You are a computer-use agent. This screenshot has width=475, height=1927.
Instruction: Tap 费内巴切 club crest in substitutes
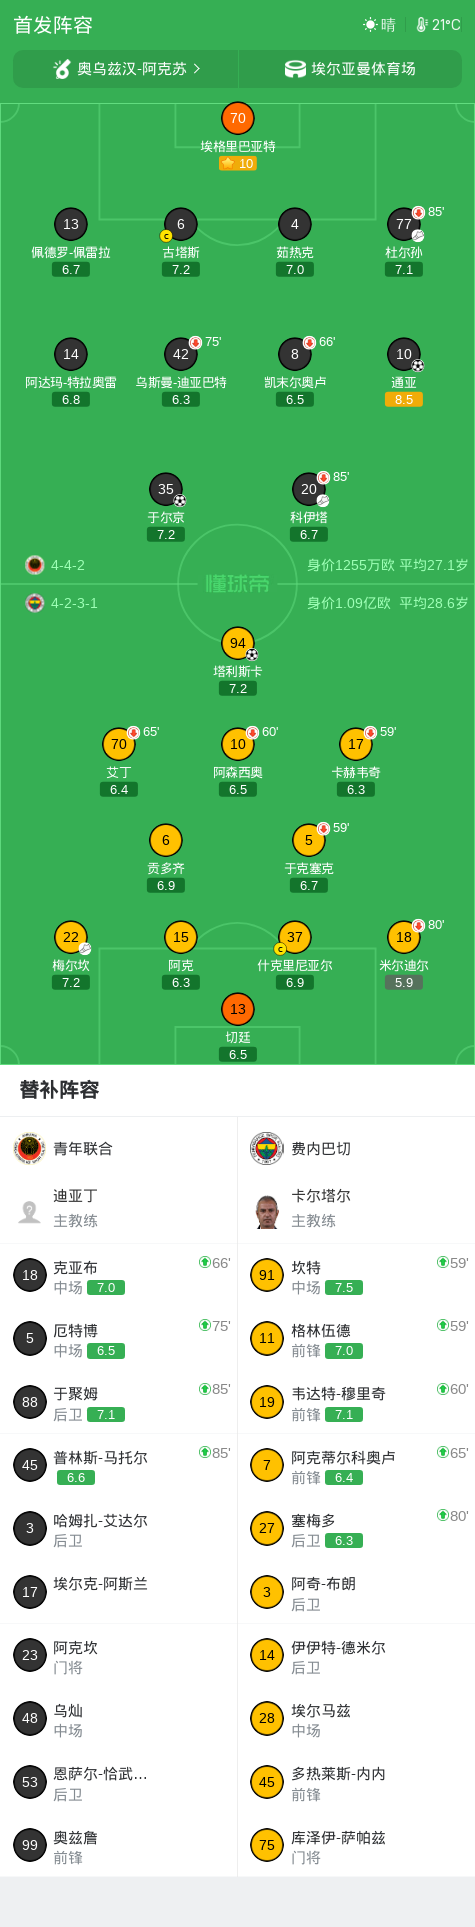pyautogui.click(x=267, y=1148)
